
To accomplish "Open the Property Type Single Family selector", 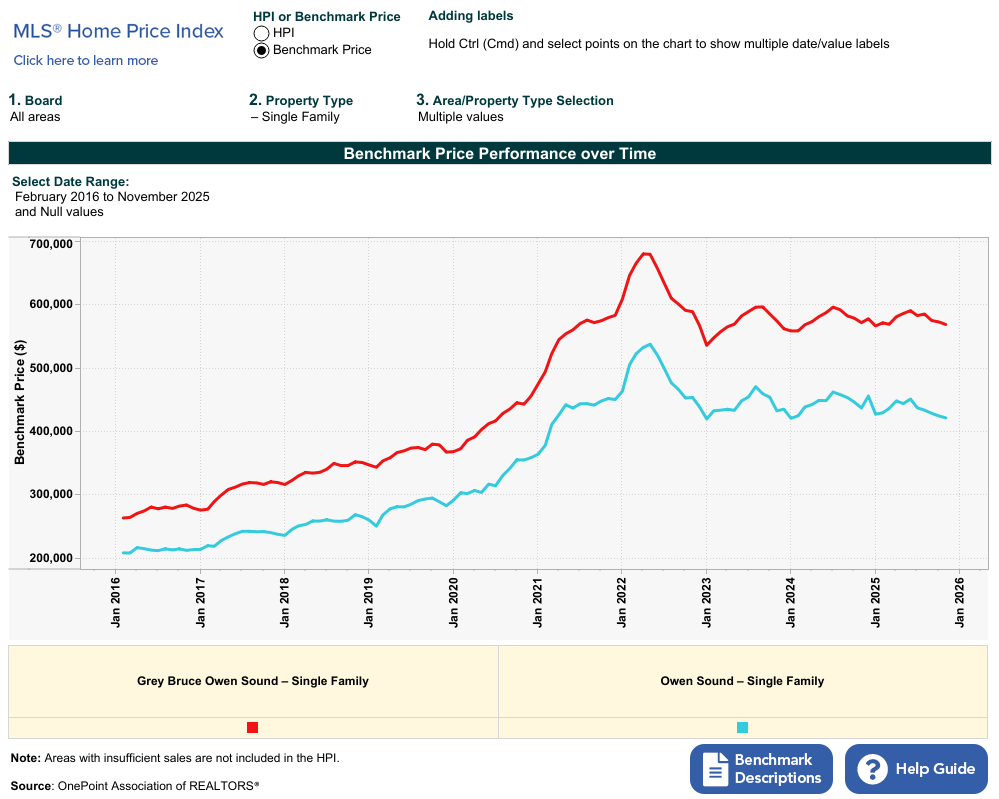I will (295, 117).
